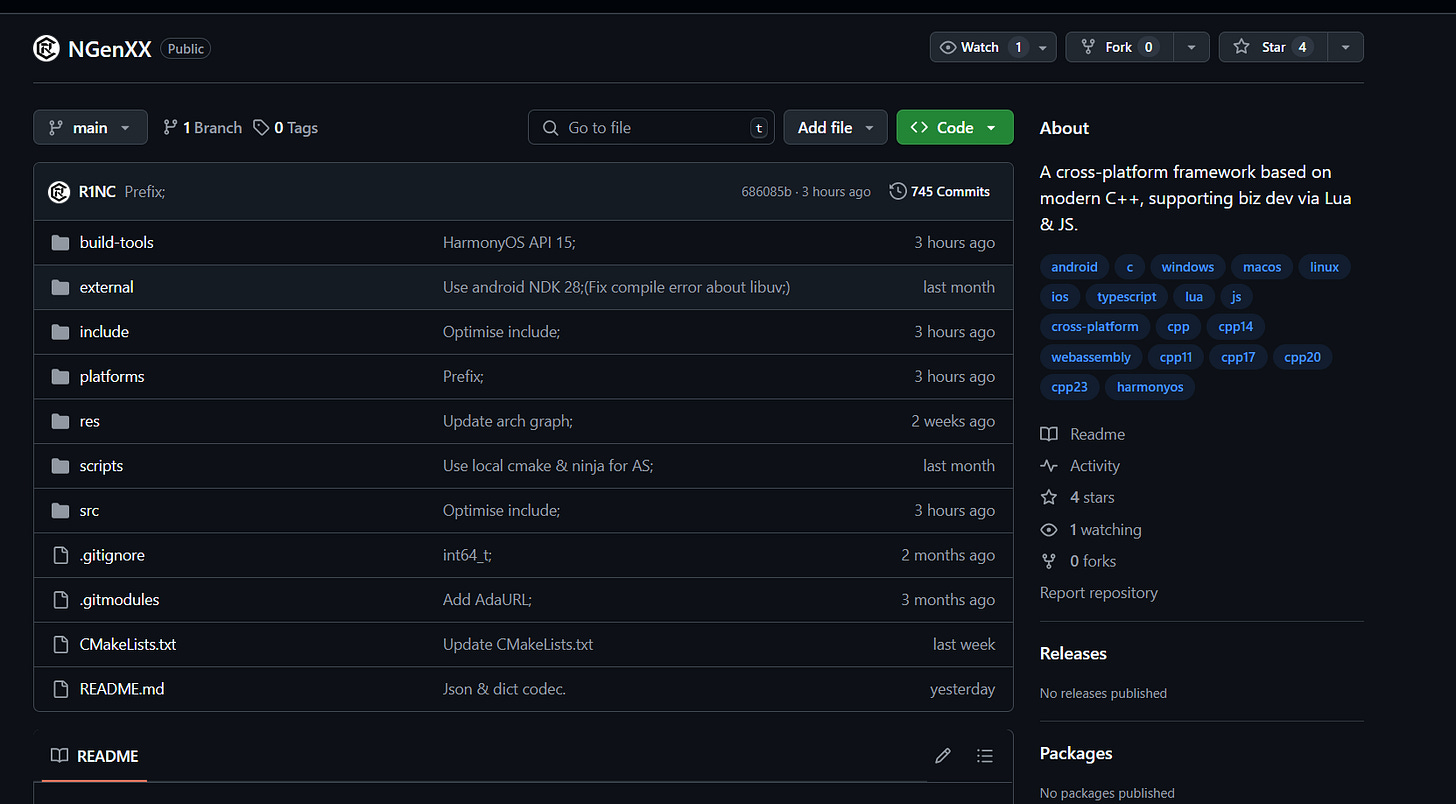1456x804 pixels.
Task: Click the cpp23 topic tag
Action: pos(1069,387)
